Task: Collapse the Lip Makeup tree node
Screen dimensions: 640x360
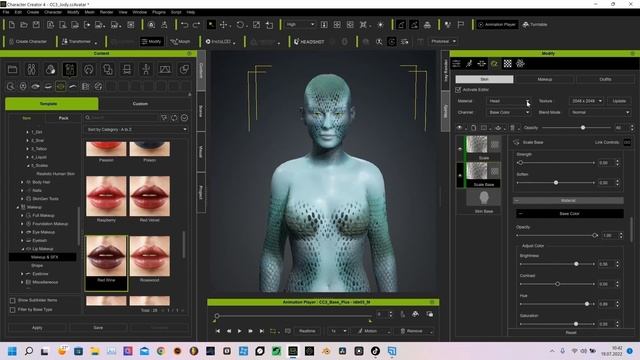Action: 22,249
